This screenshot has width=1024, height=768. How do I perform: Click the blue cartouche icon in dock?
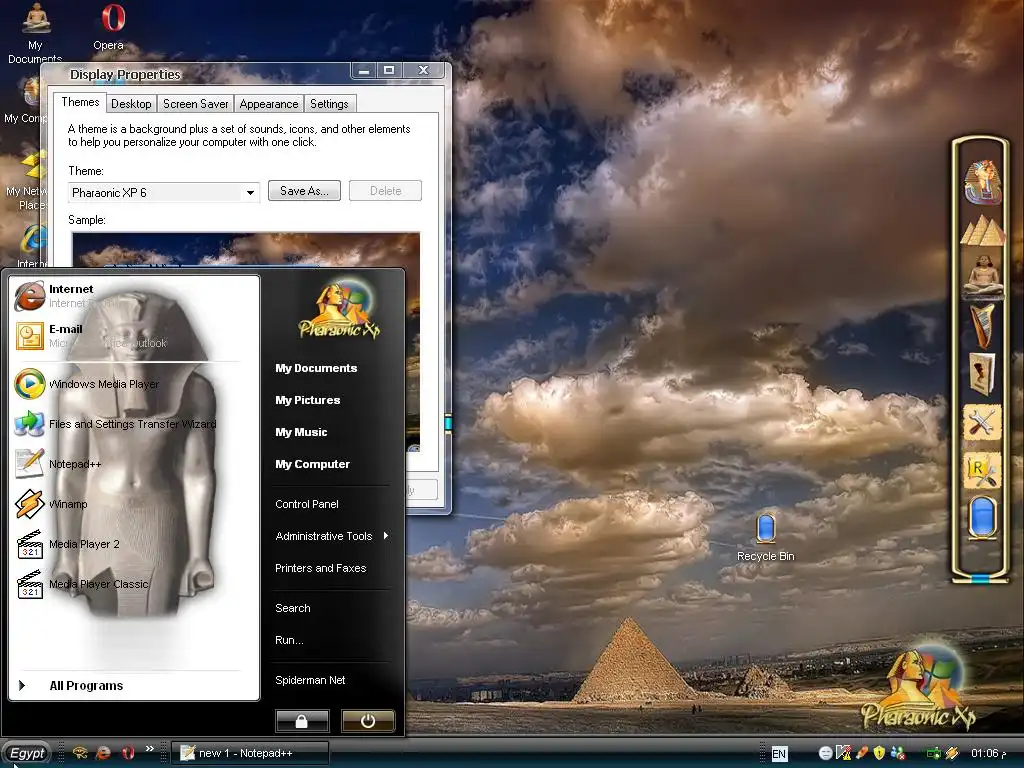click(x=982, y=517)
